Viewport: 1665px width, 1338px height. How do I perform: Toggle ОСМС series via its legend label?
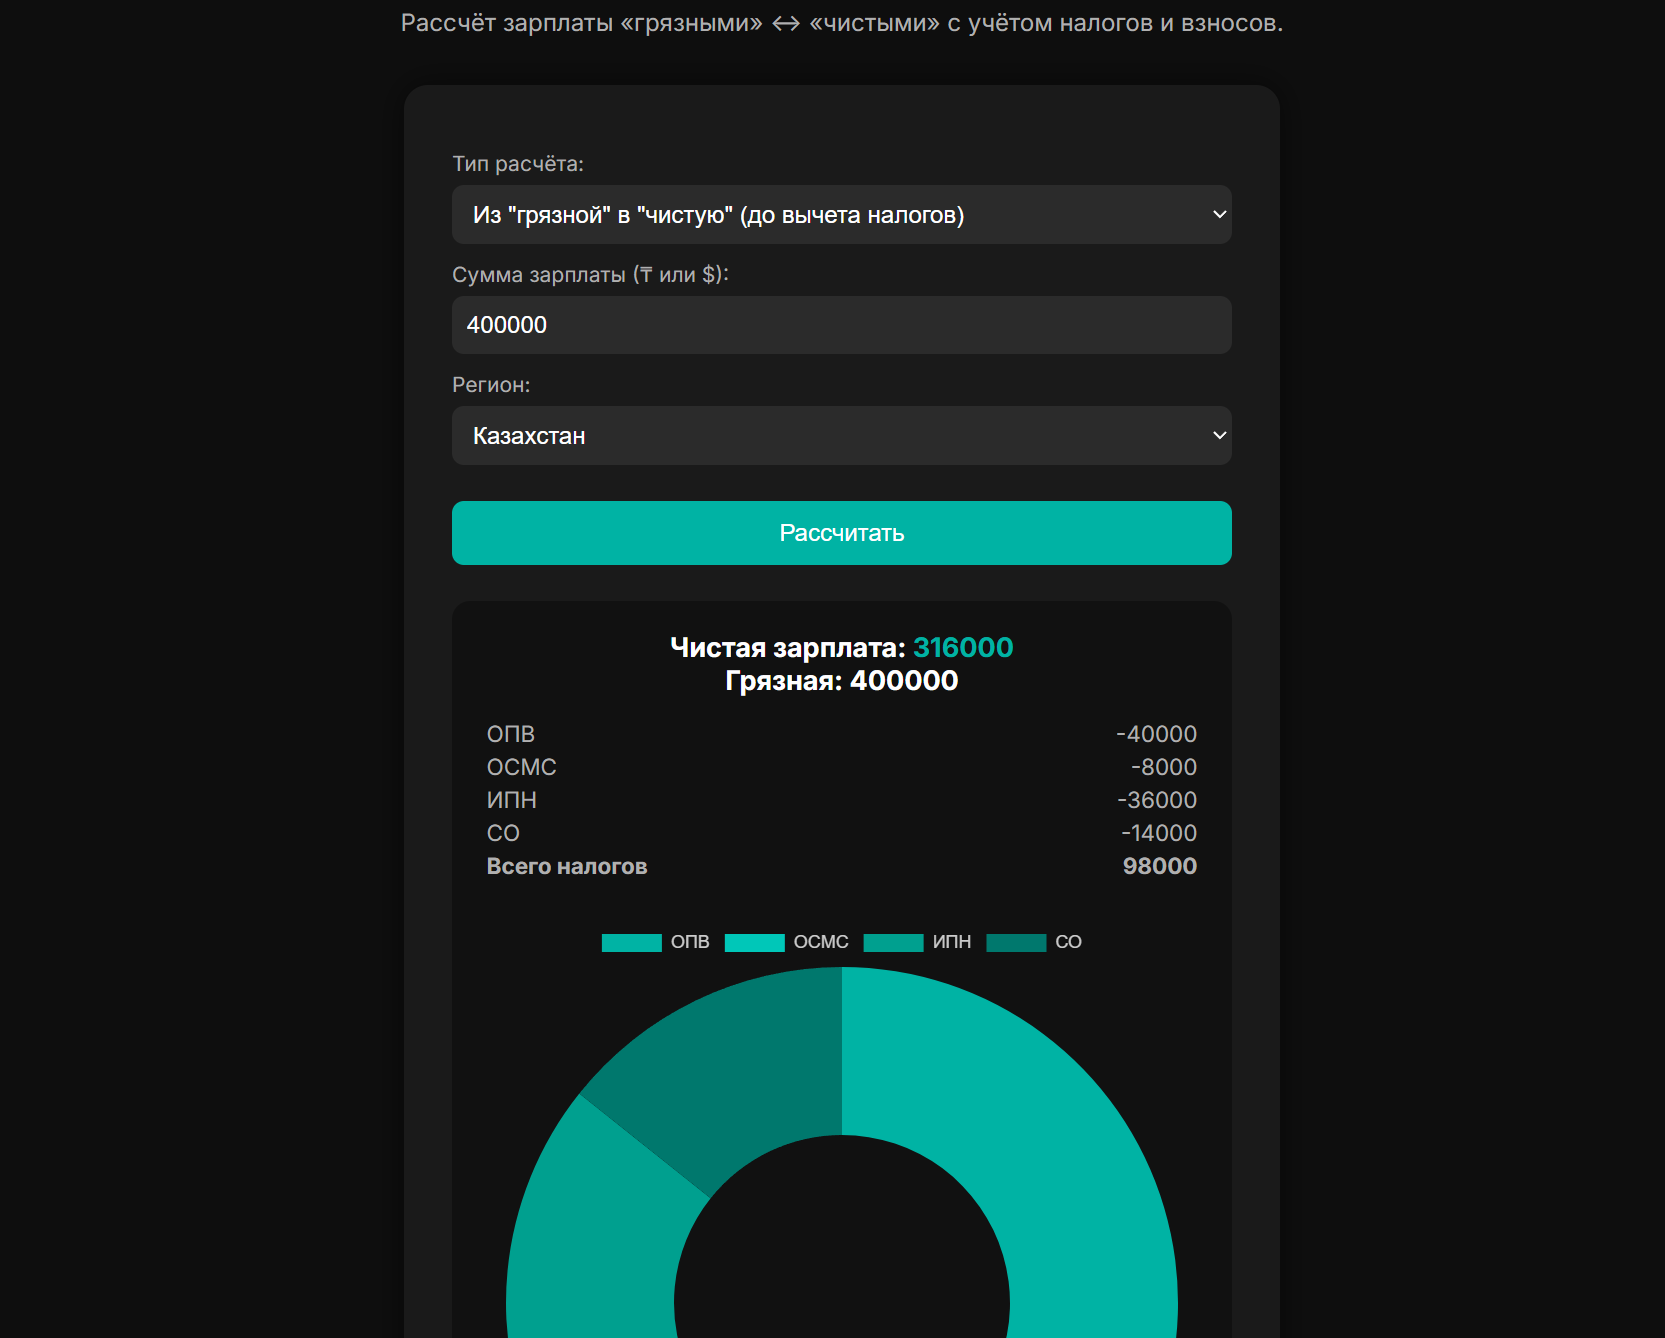coord(822,941)
